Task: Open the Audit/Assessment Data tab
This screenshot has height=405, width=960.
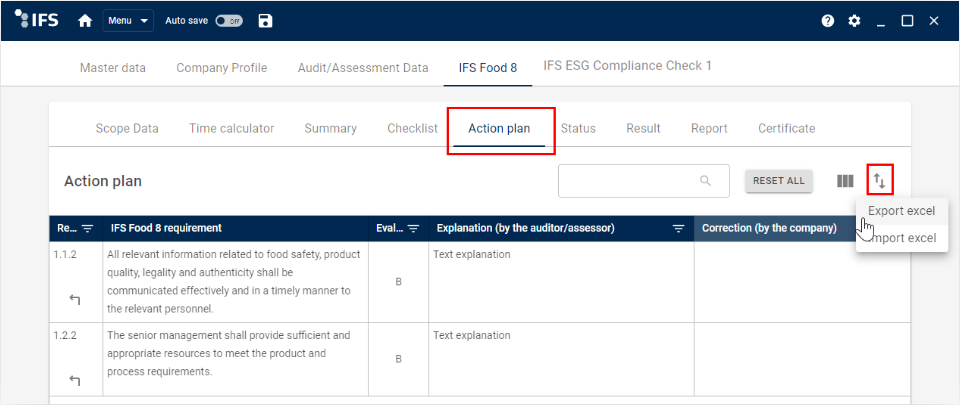Action: click(363, 68)
